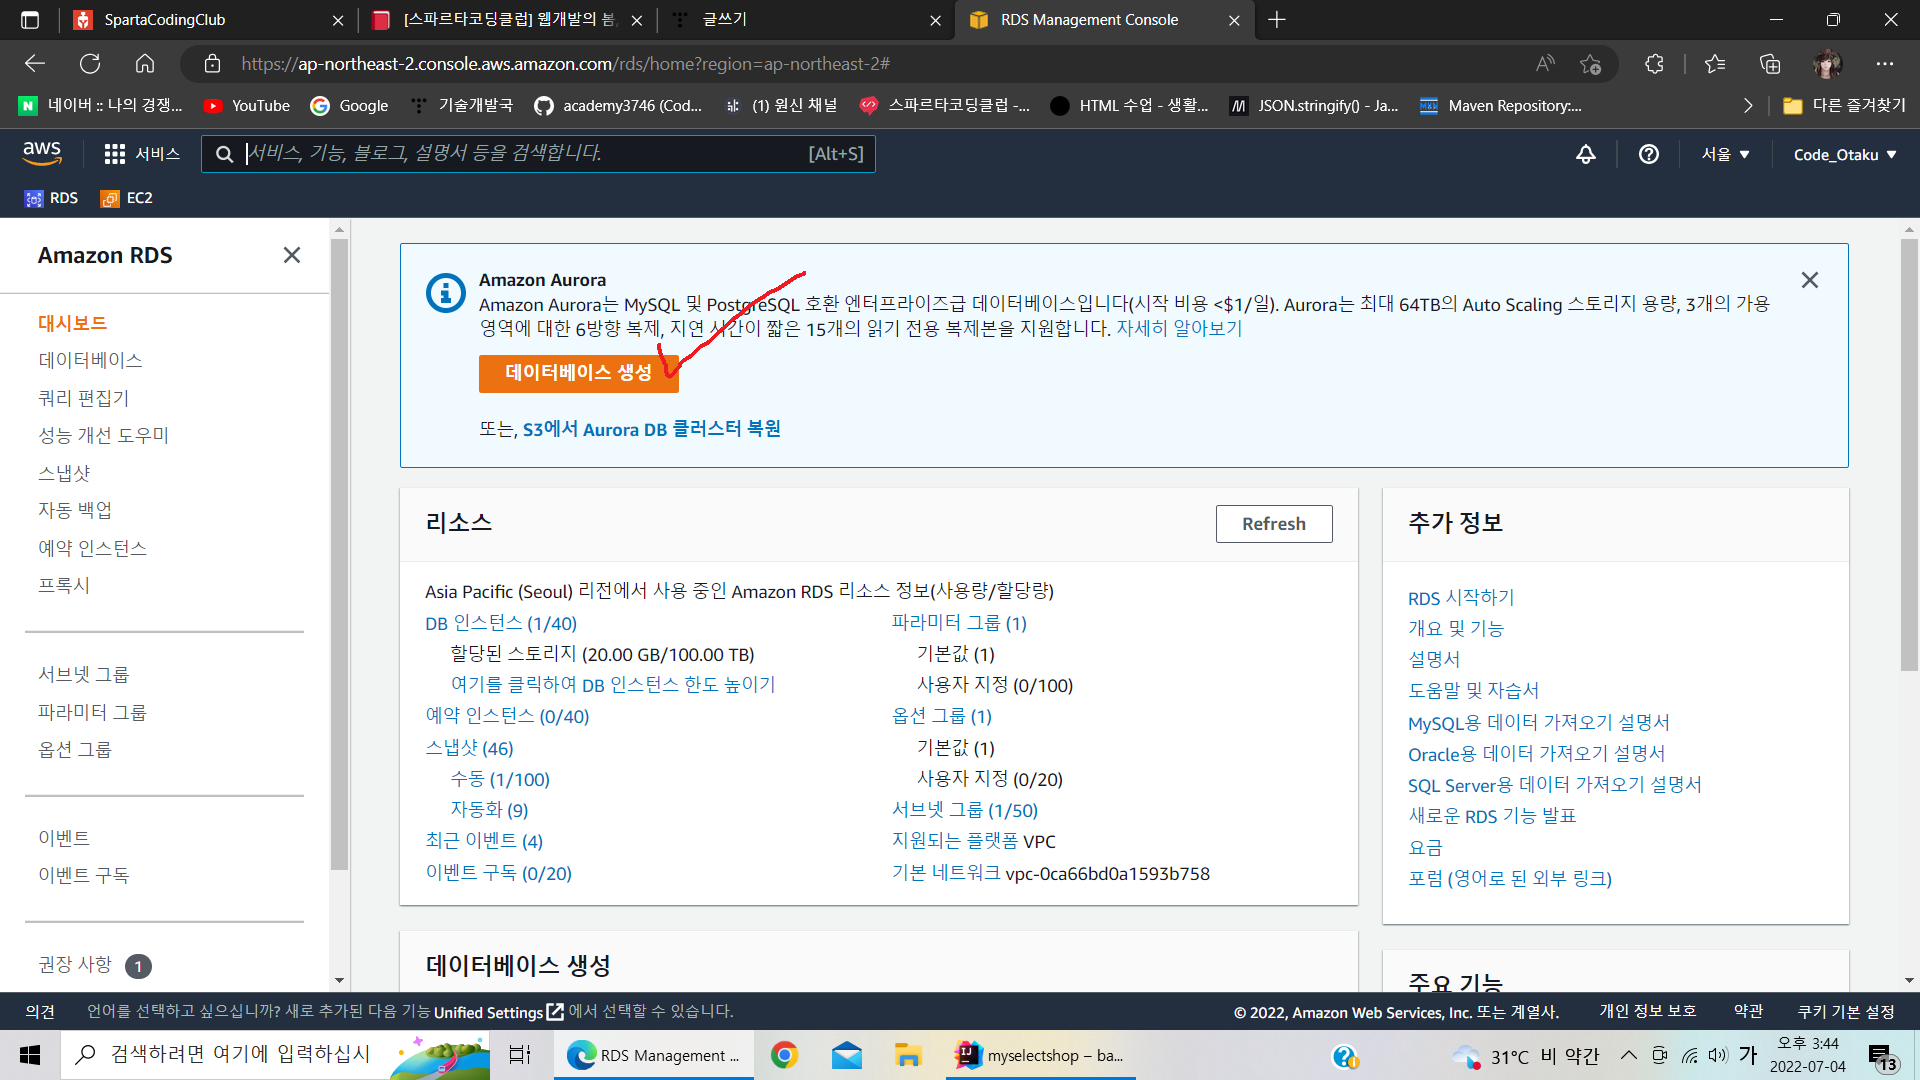Click the browser address bar URL
Viewport: 1920px width, 1080px height.
click(565, 64)
